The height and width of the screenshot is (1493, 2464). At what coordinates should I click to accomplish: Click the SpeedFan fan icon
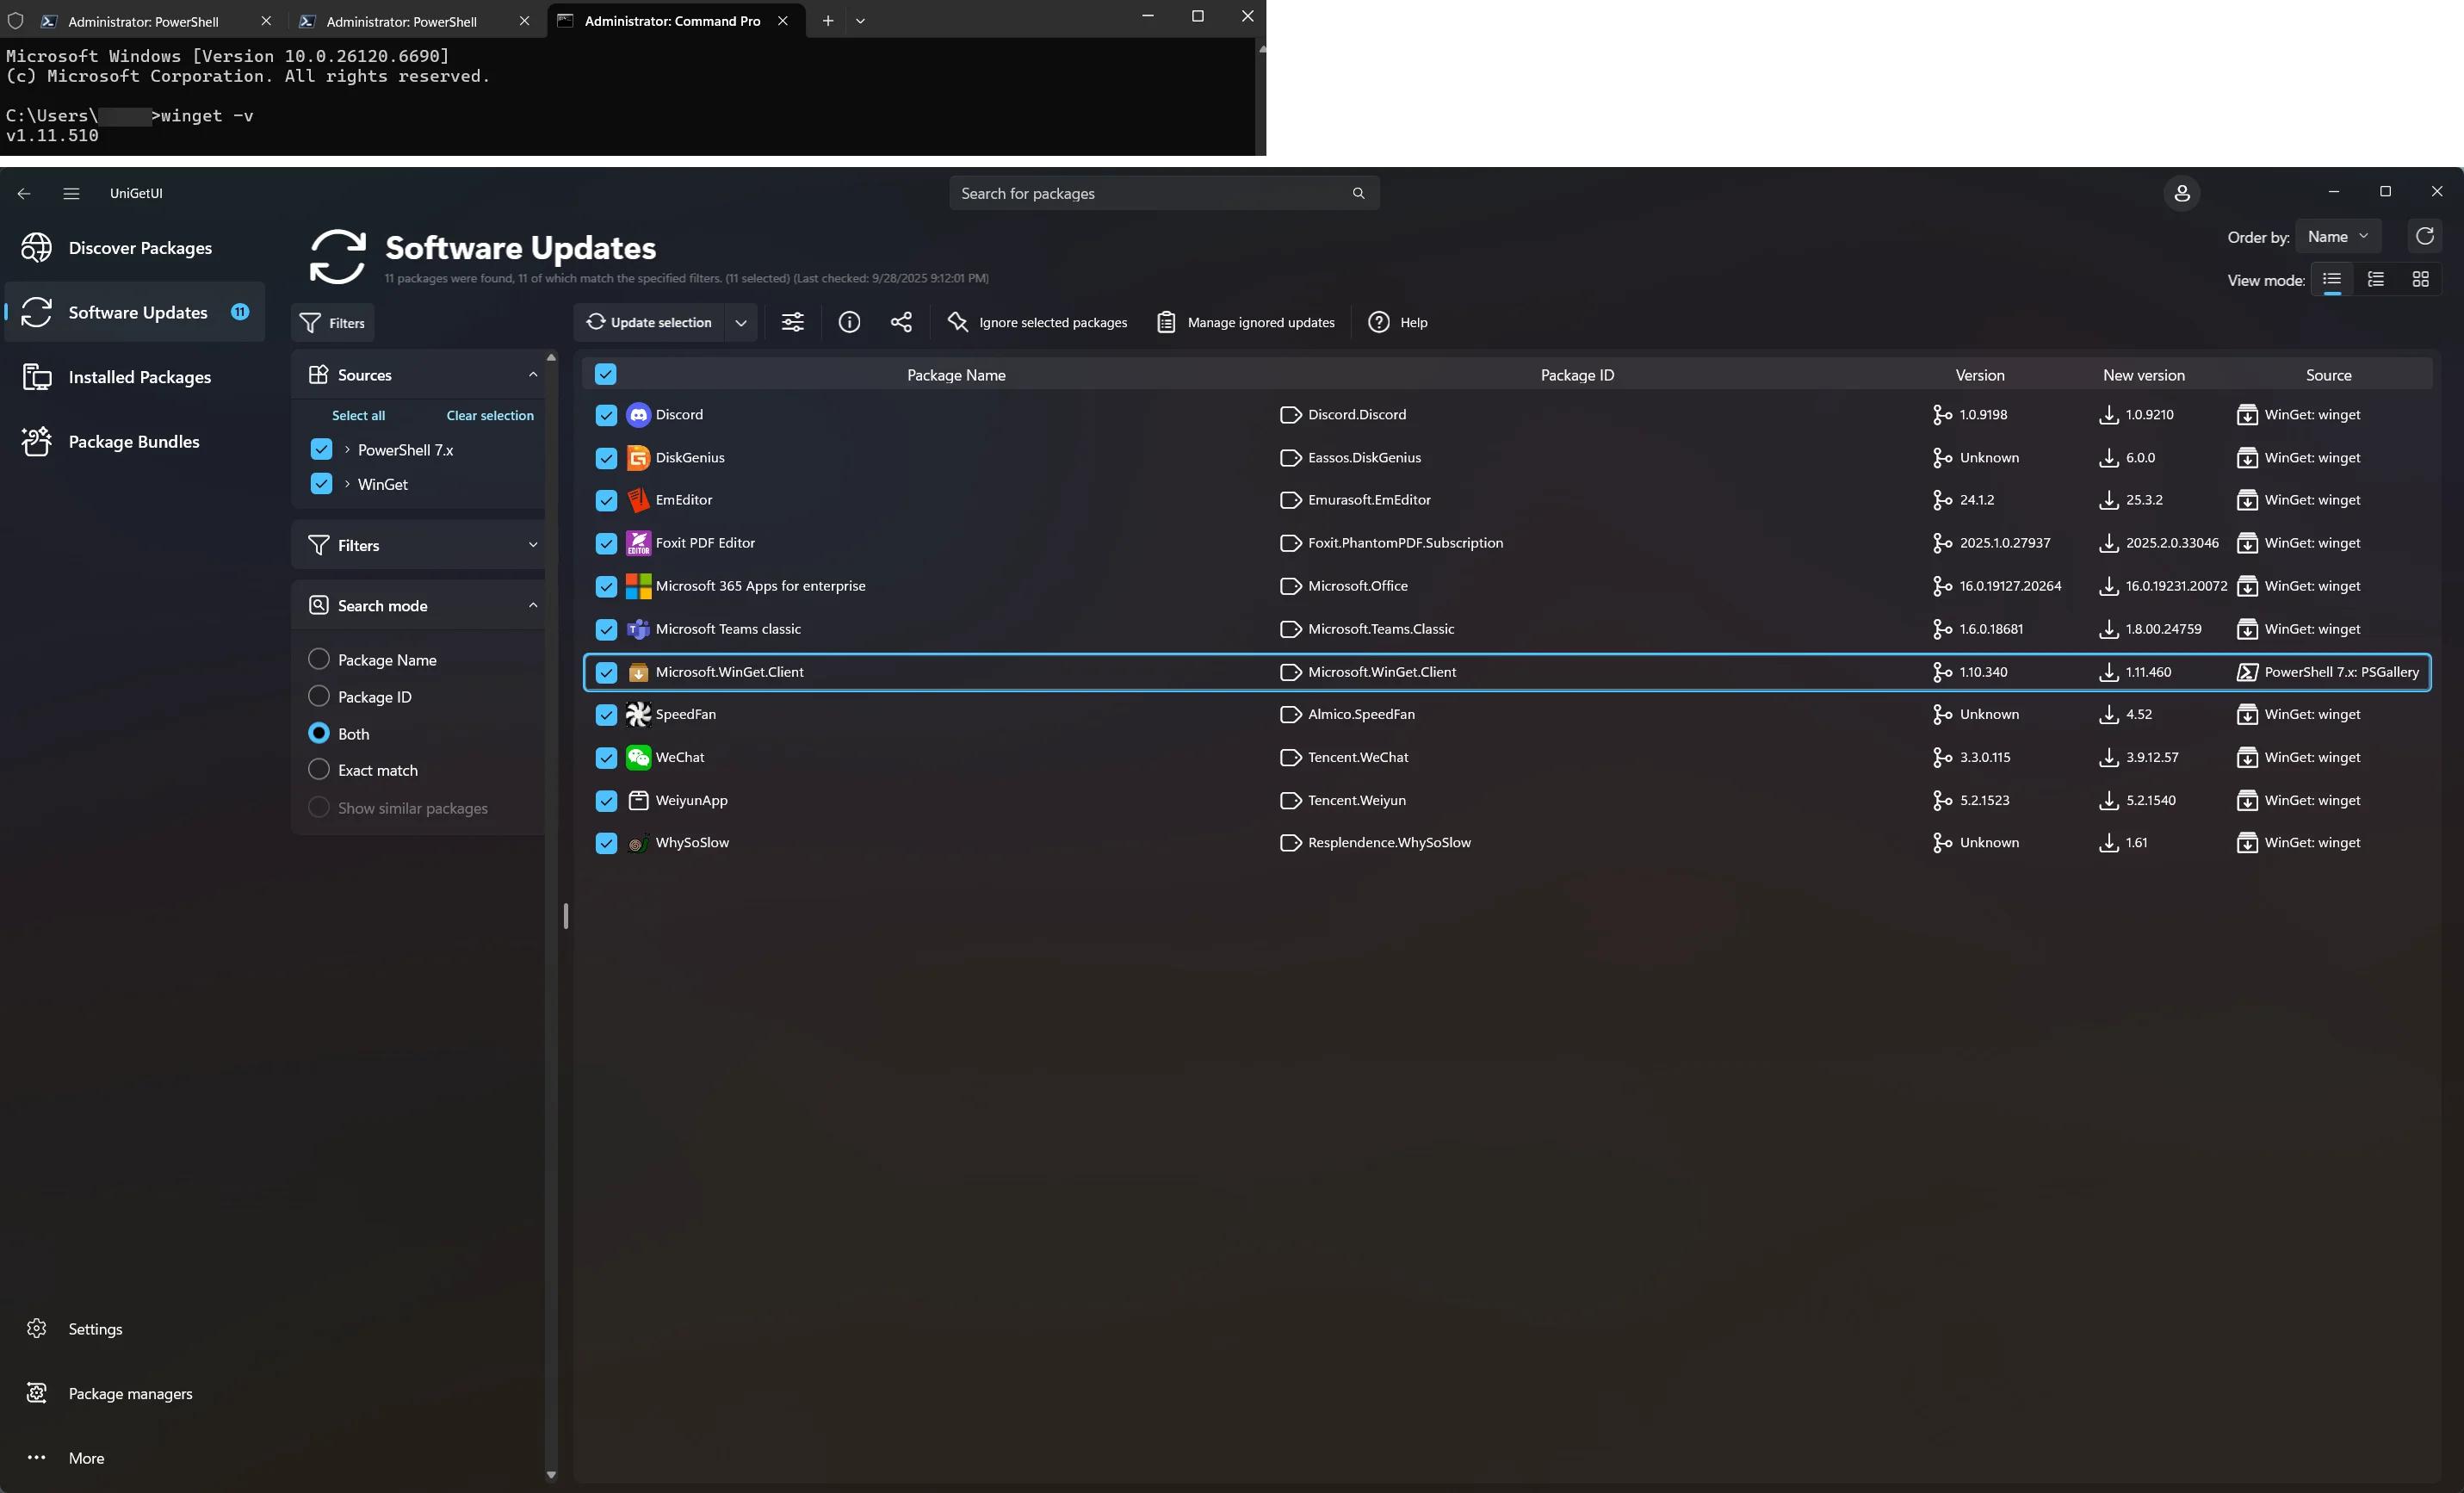pos(638,714)
